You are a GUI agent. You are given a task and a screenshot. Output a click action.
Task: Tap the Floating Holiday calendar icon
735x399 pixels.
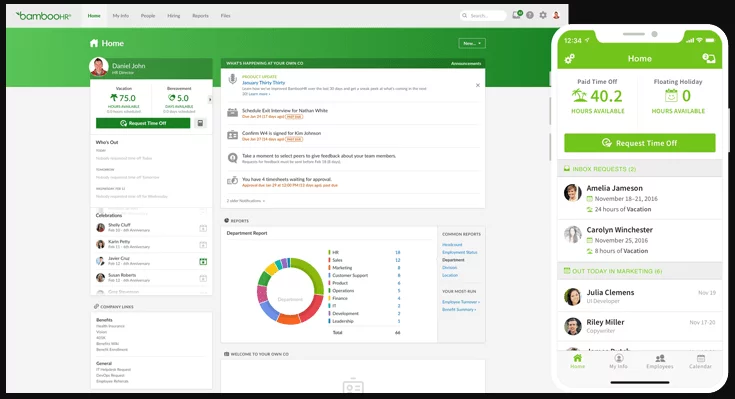coord(671,96)
